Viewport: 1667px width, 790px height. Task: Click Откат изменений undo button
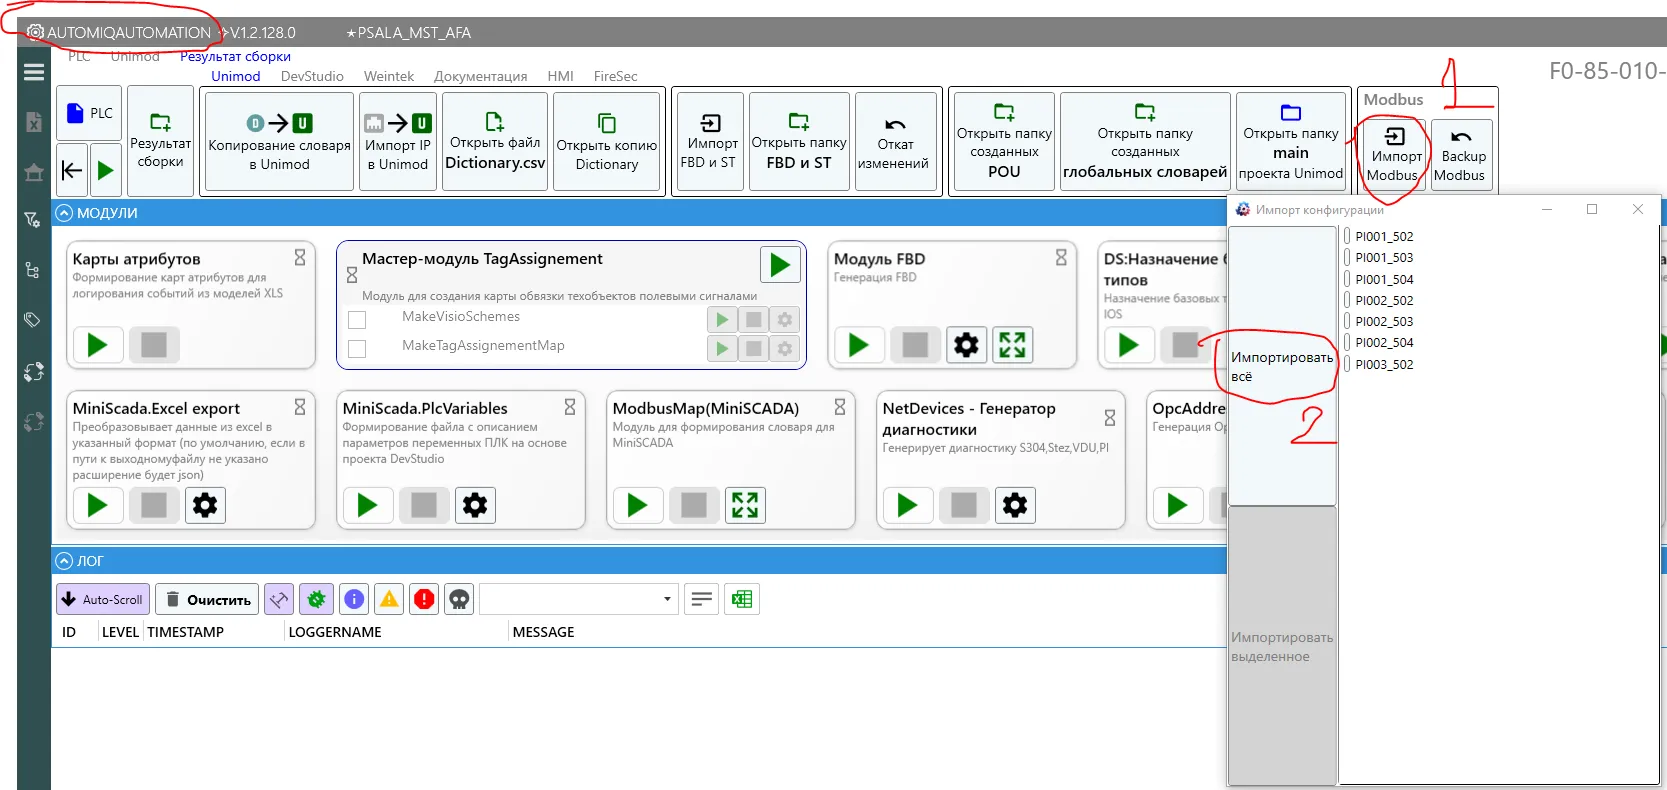click(x=894, y=141)
